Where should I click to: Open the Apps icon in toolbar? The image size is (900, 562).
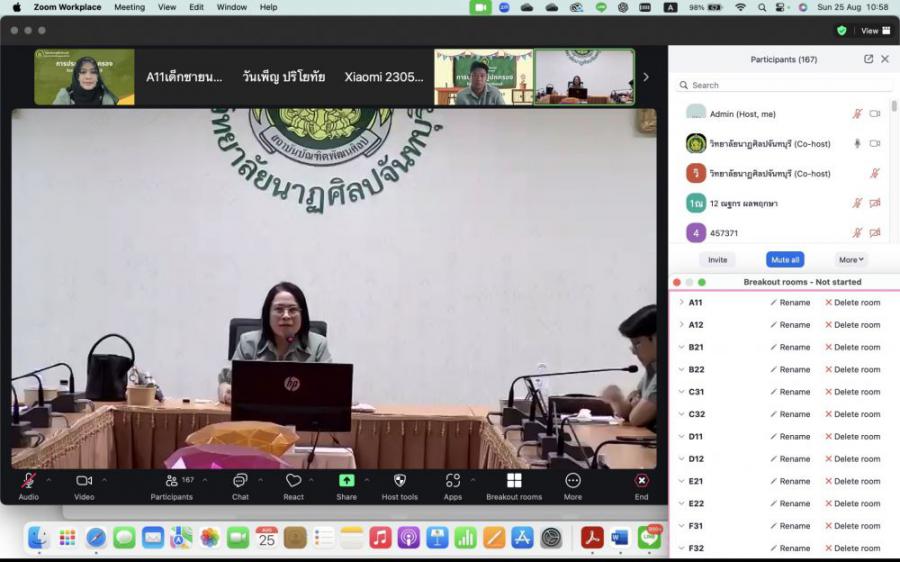pos(453,481)
